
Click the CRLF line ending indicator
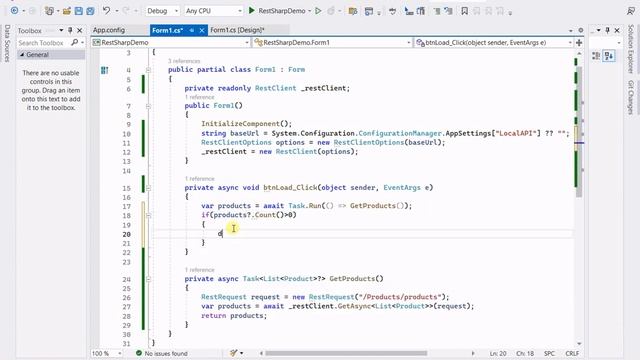point(572,353)
